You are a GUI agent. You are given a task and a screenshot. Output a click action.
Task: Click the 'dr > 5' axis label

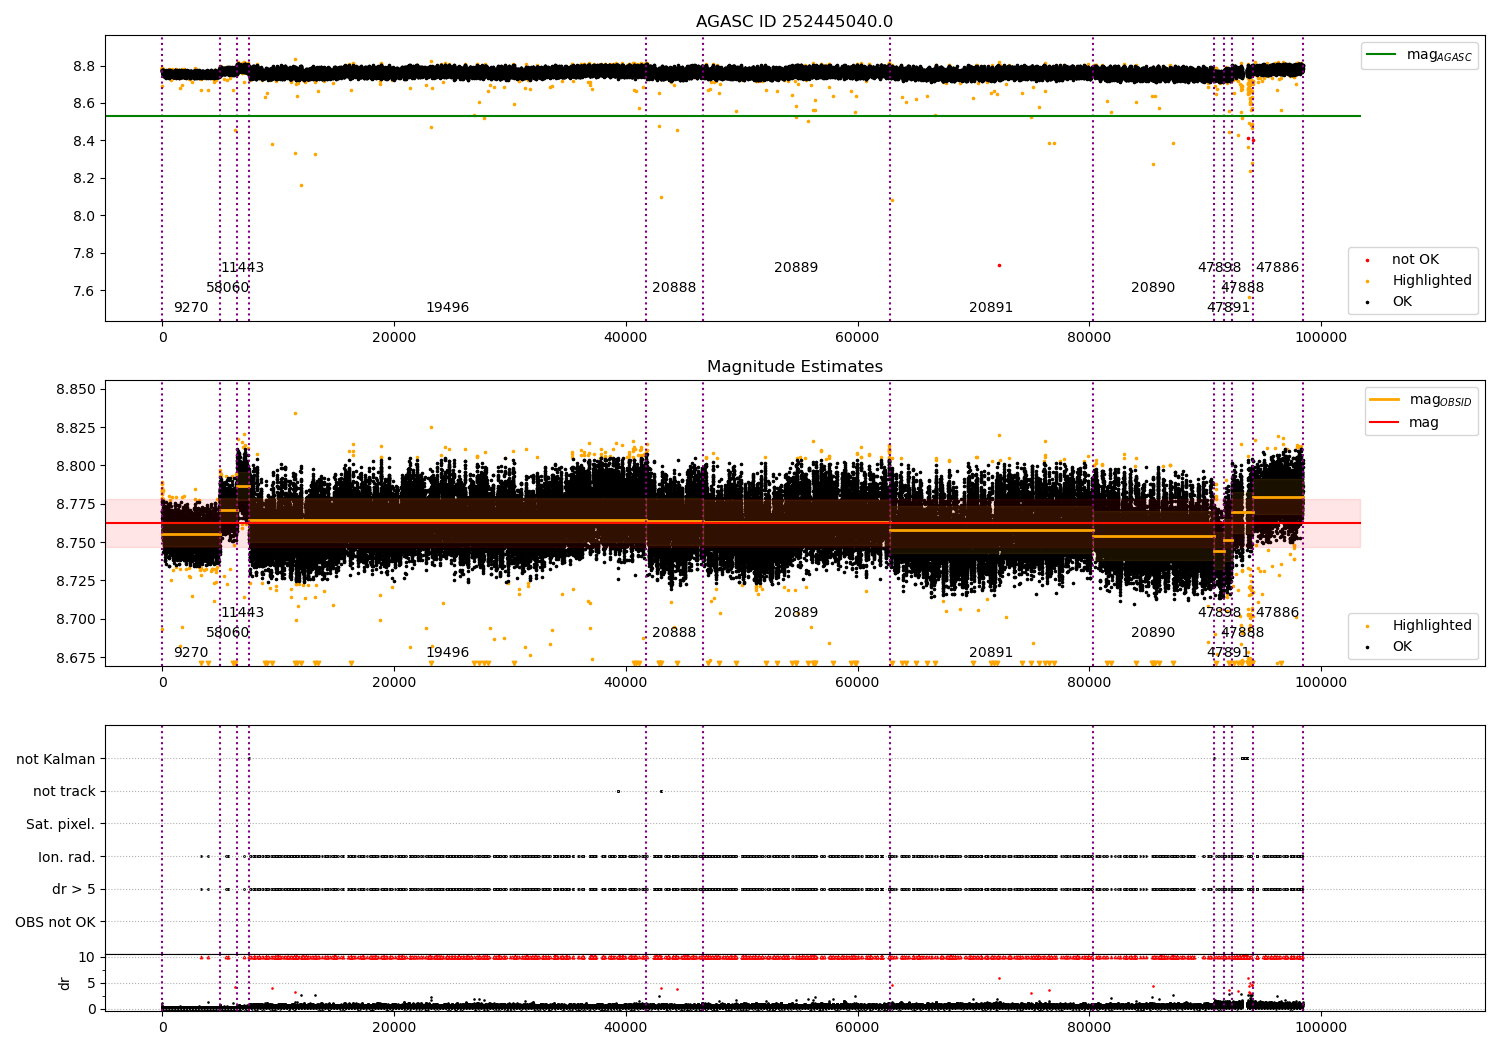pos(74,889)
